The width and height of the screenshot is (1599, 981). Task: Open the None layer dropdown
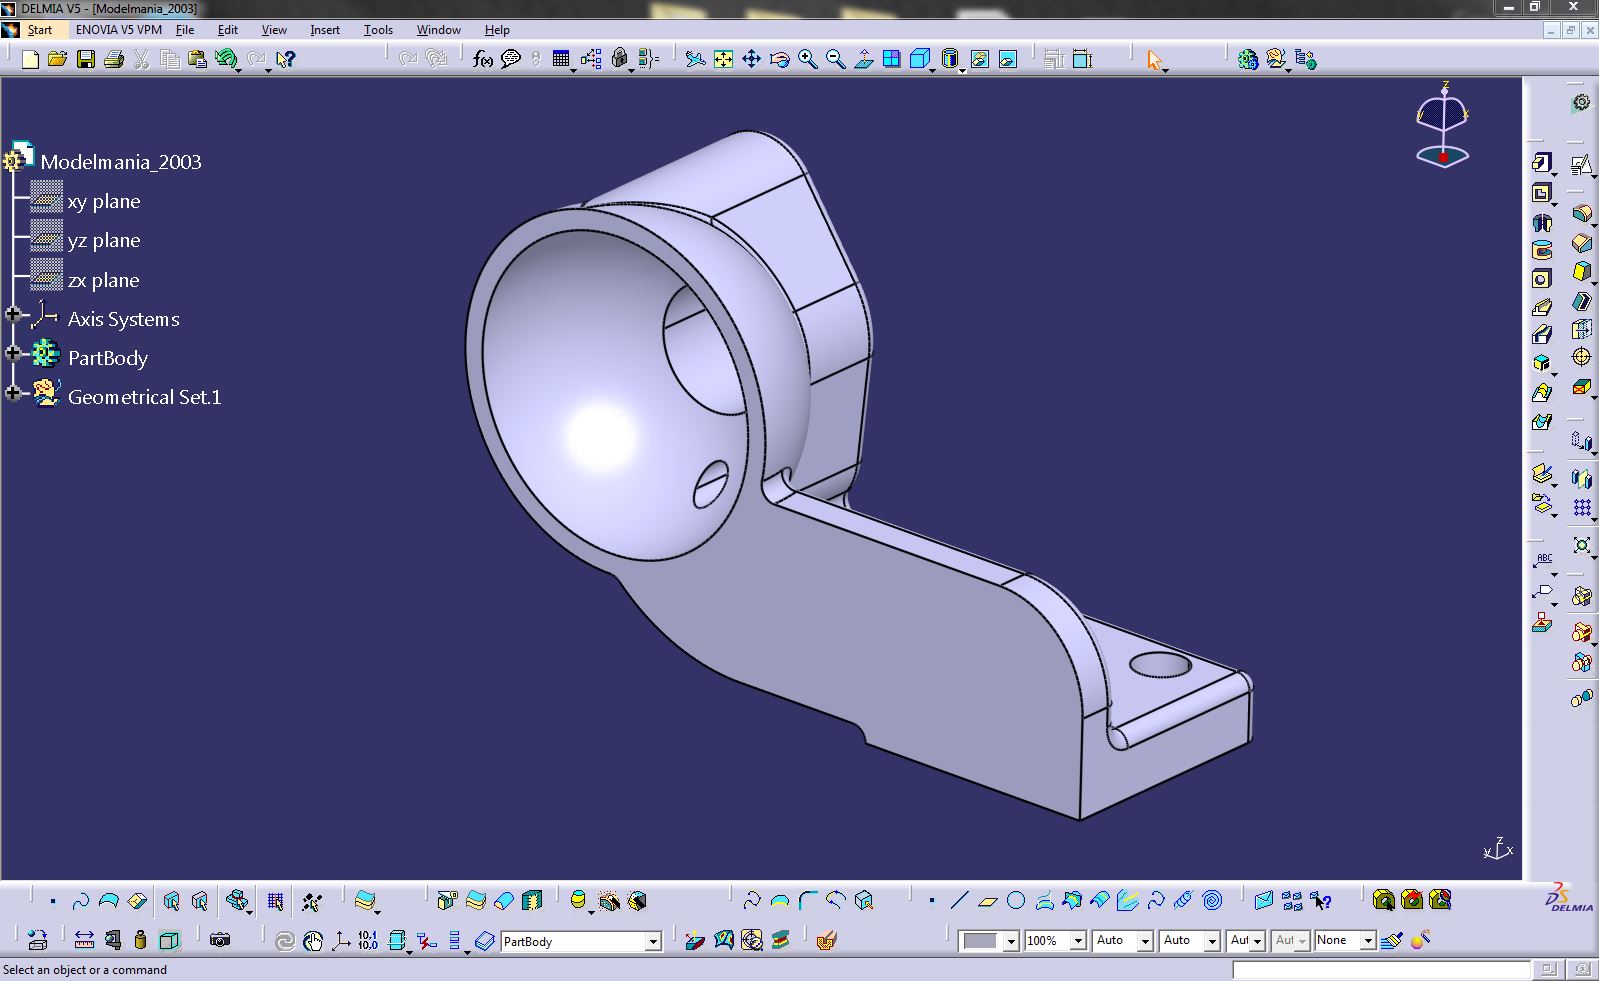1368,941
